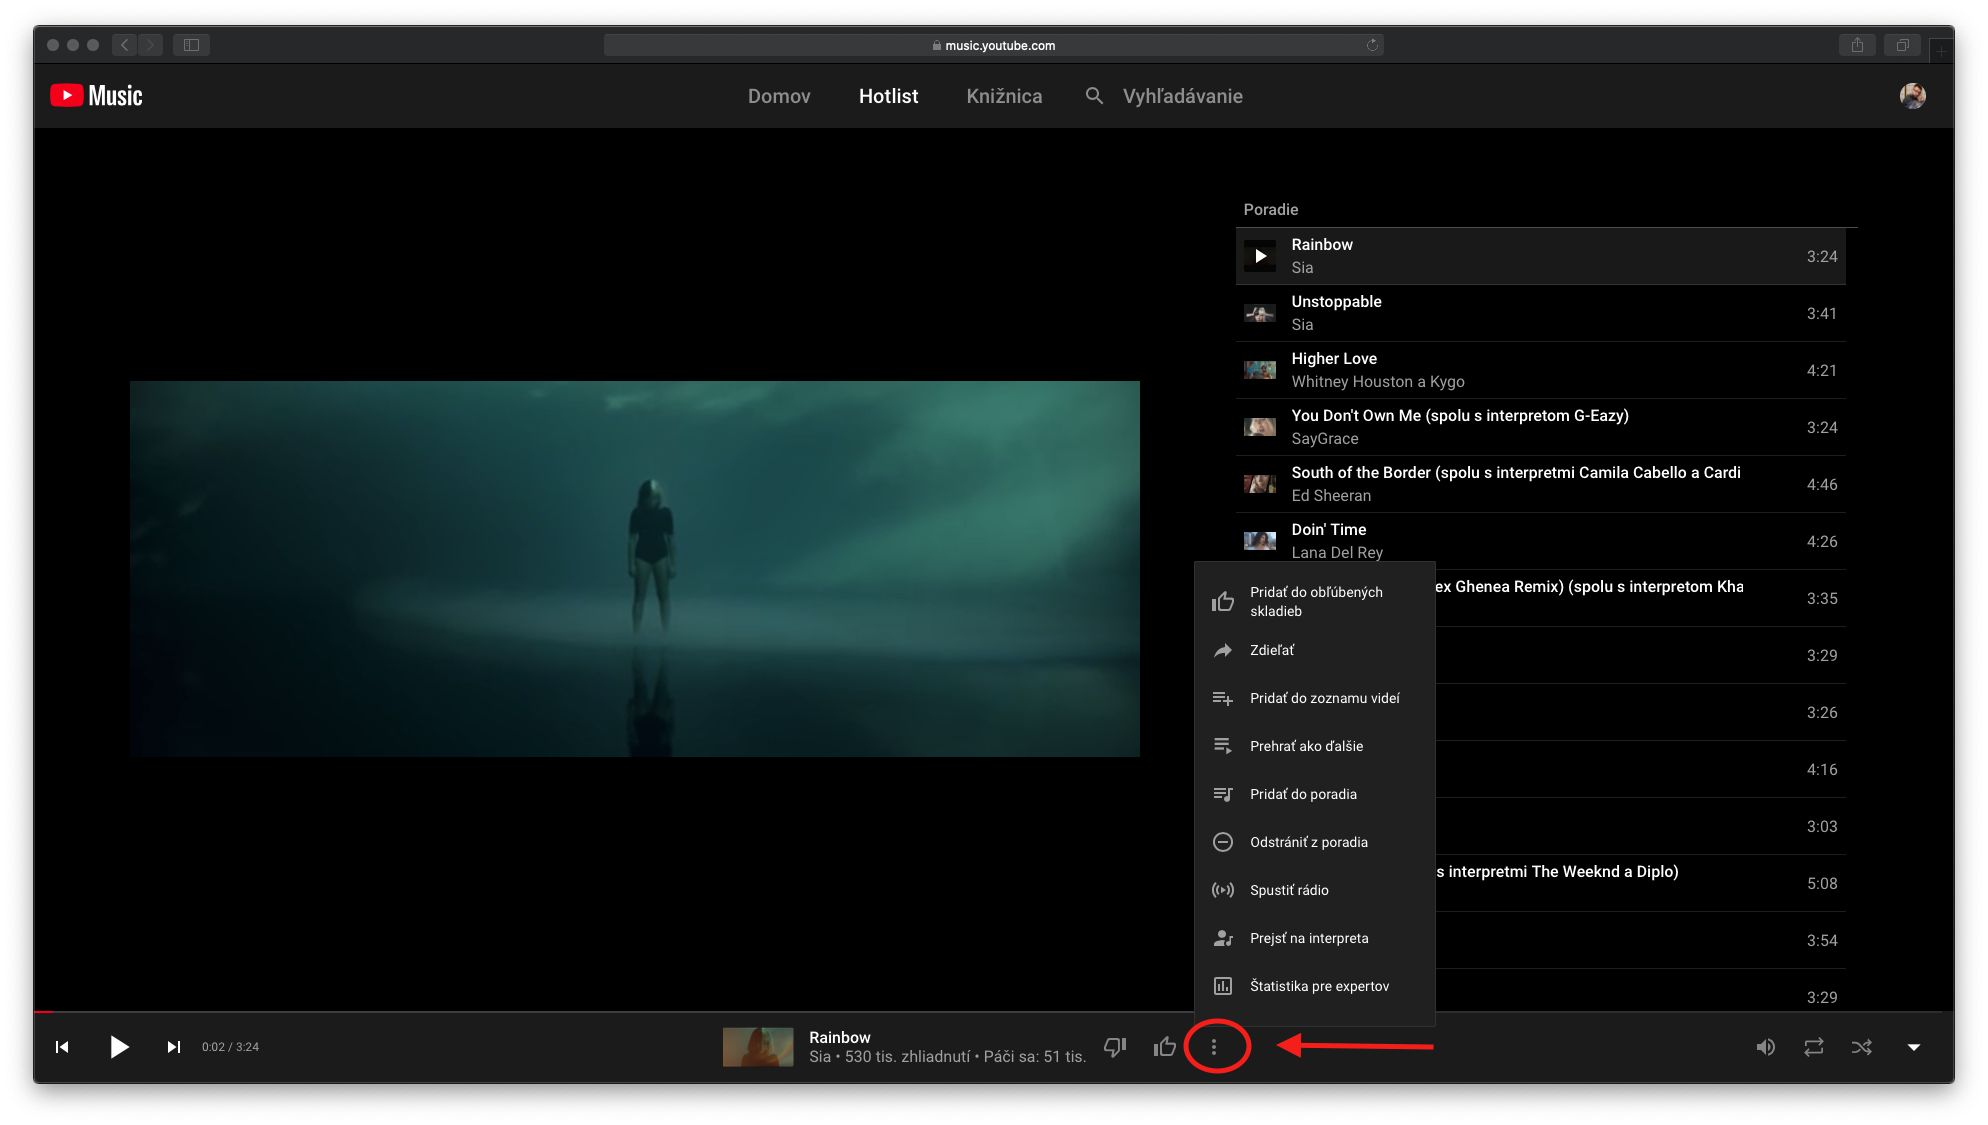1988x1125 pixels.
Task: Choose Odstrániť z poradia
Action: [x=1315, y=842]
